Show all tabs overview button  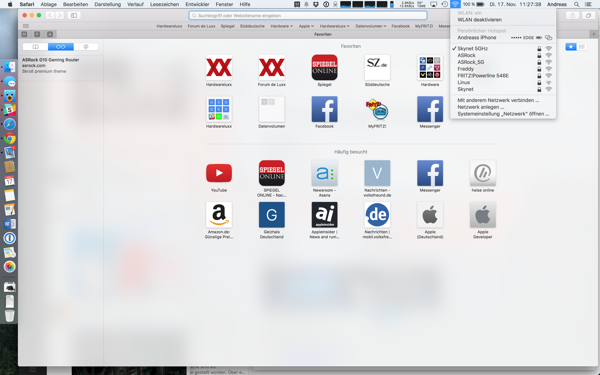588,15
